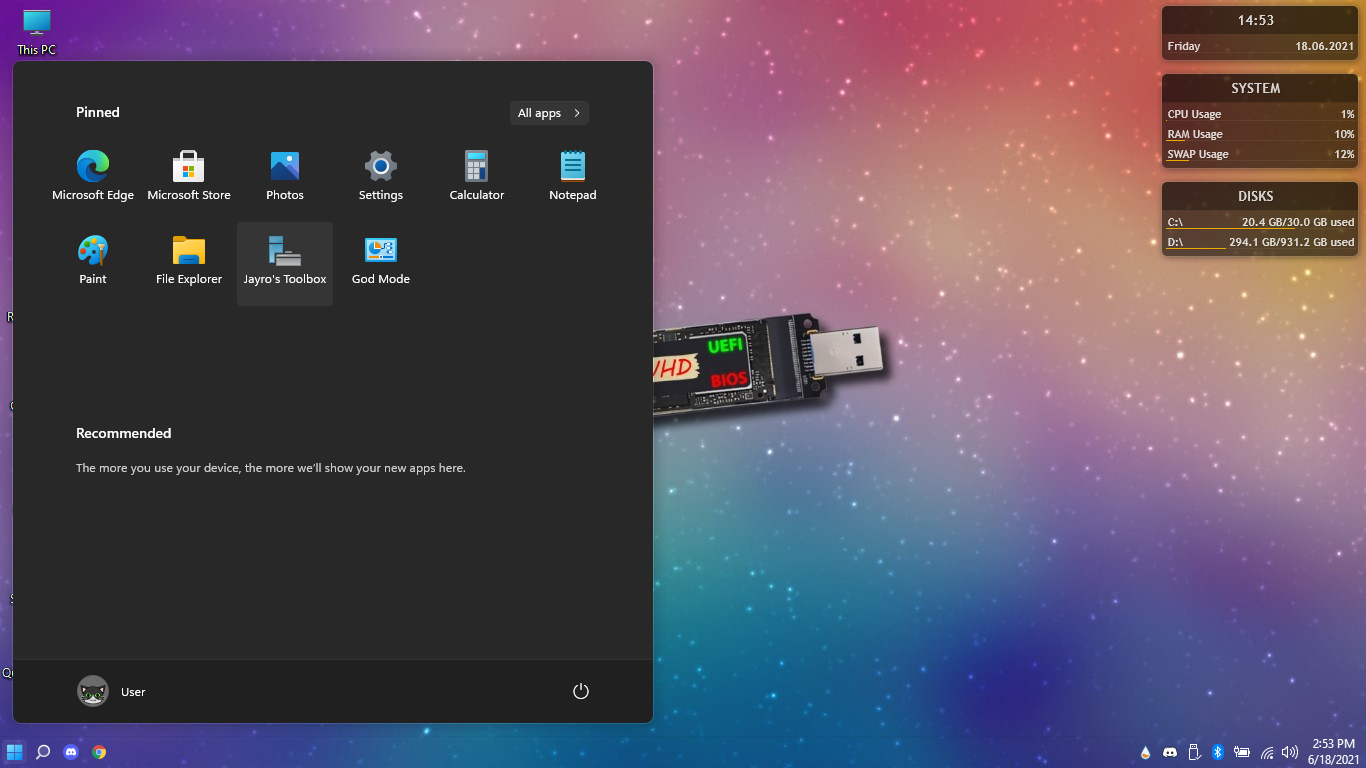Launch Paint from the Start menu
Screen dimensions: 1366x768
pos(93,260)
